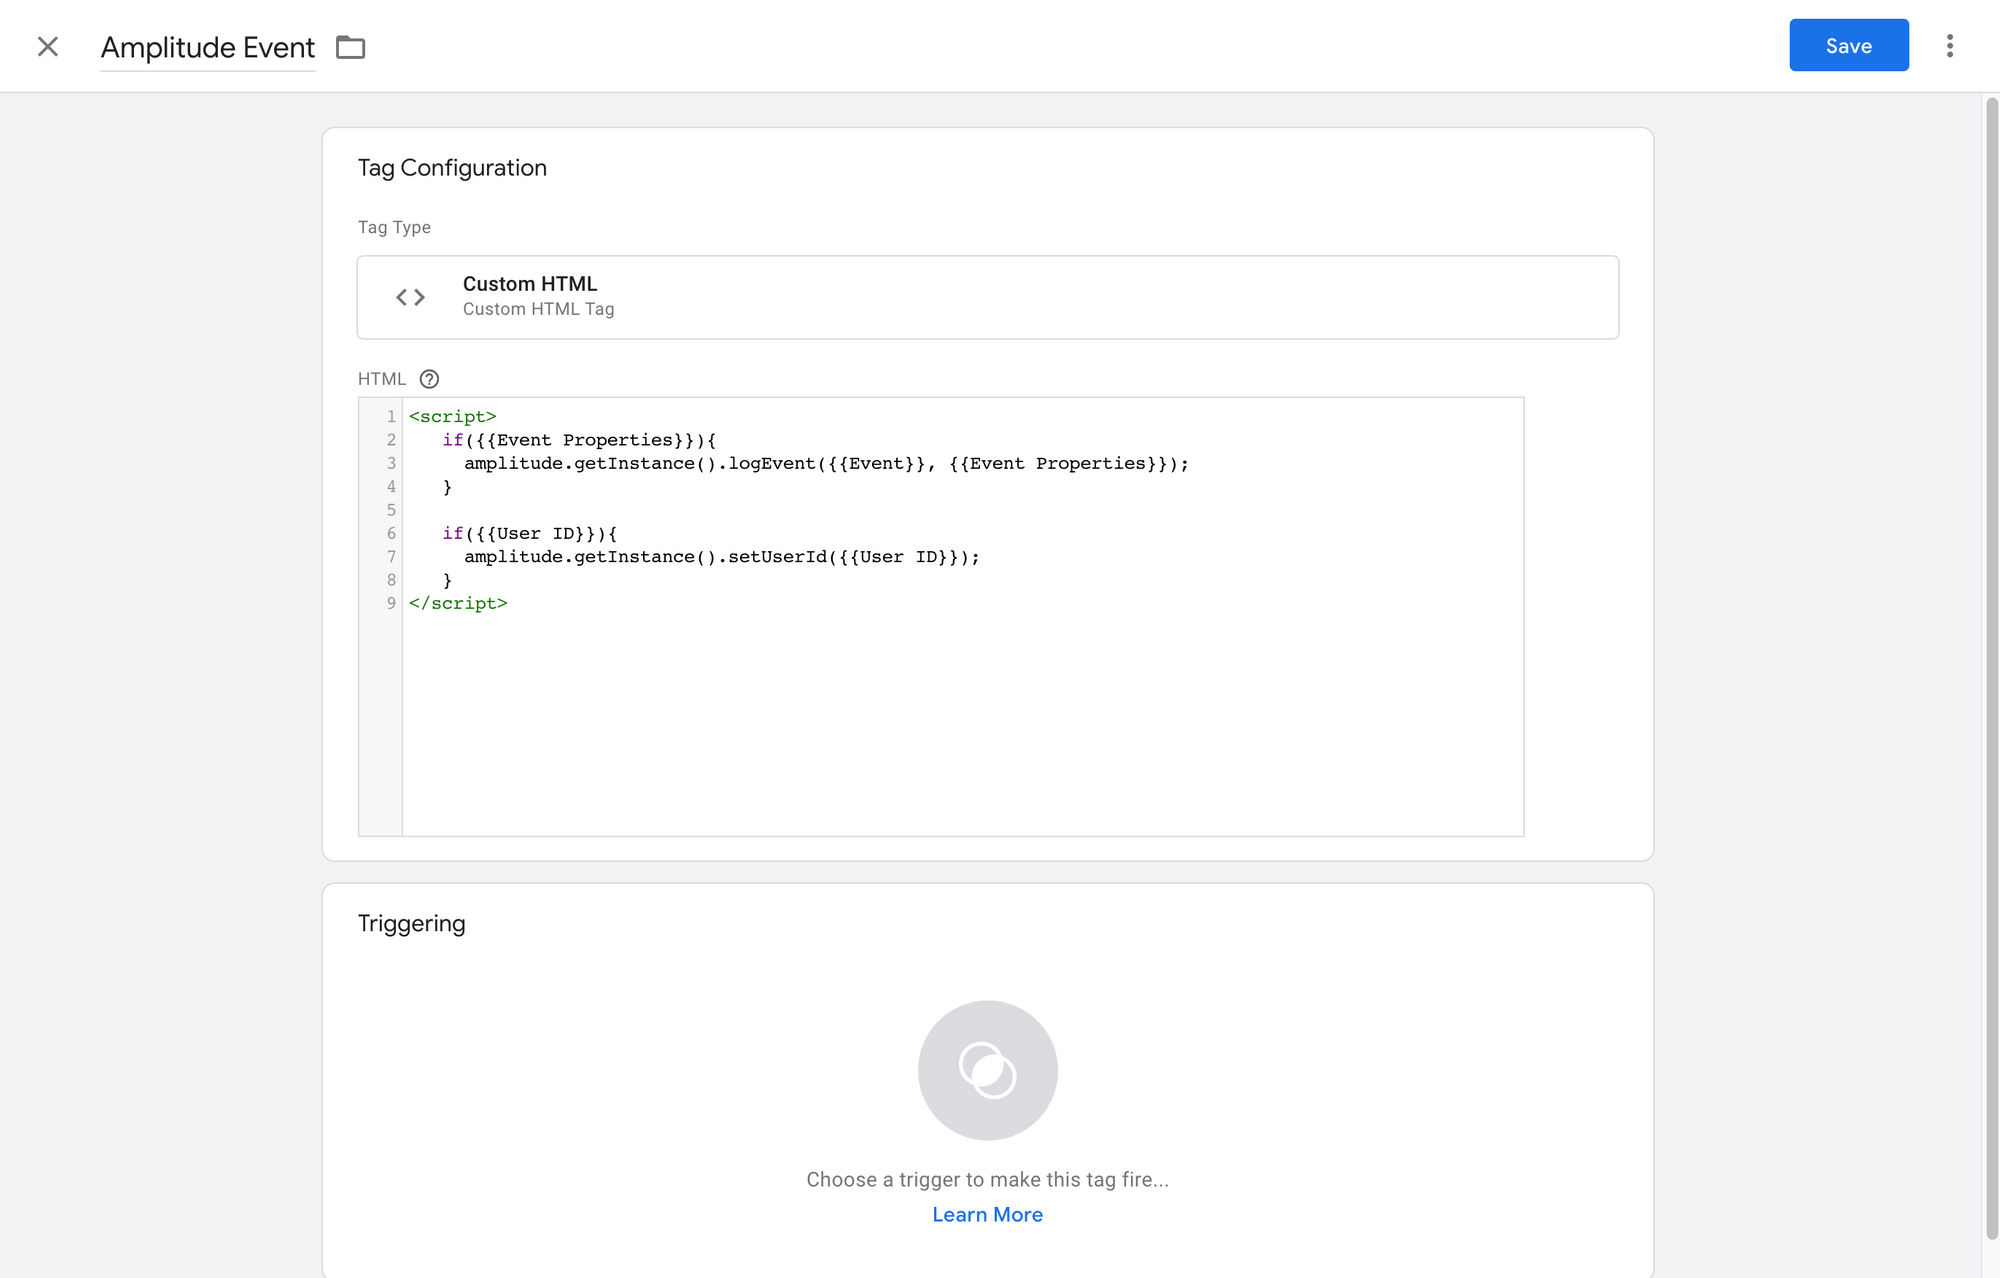Choose a trigger via the circular trigger icon

[987, 1070]
